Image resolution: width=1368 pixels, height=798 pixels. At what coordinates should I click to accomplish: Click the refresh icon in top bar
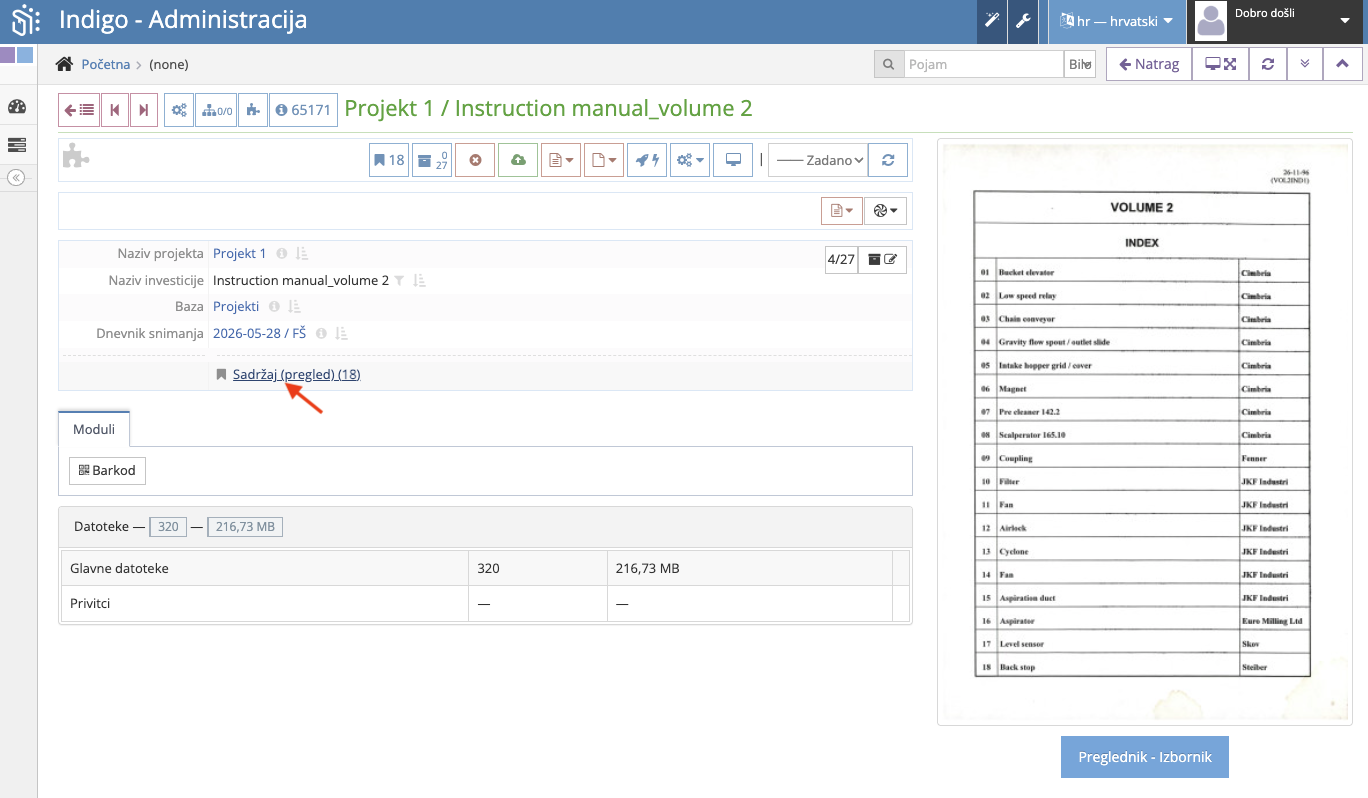click(x=1268, y=64)
